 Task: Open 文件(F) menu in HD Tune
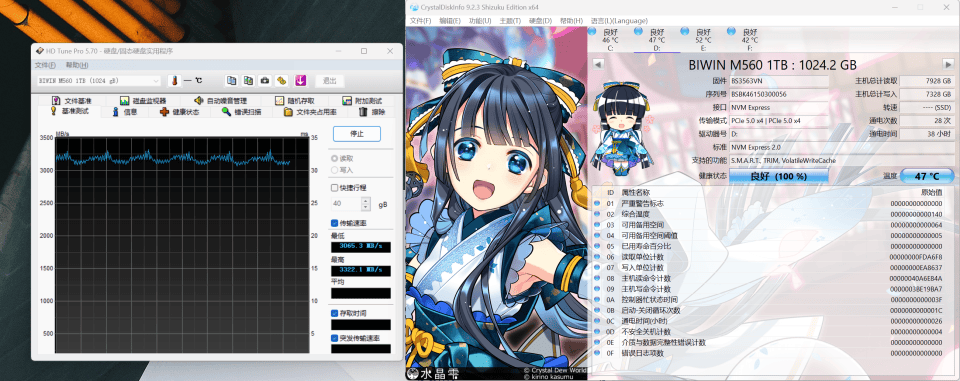45,65
